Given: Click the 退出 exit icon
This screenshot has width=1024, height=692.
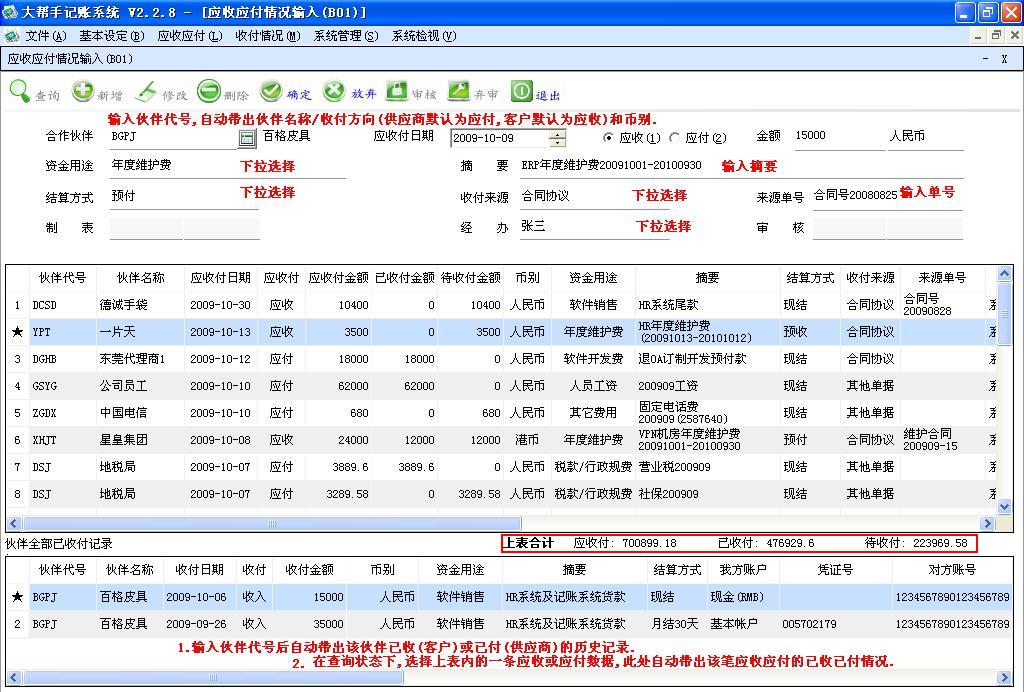Looking at the screenshot, I should tap(521, 91).
